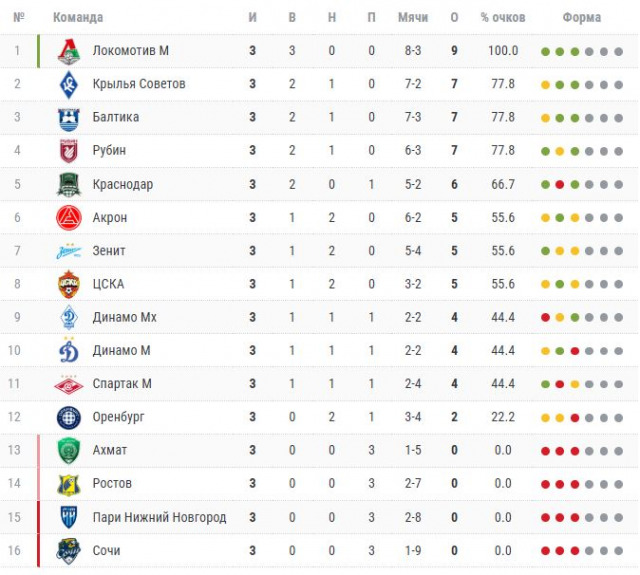Viewport: 640px width, 575px height.
Task: Click the Команда column header
Action: pos(77,18)
